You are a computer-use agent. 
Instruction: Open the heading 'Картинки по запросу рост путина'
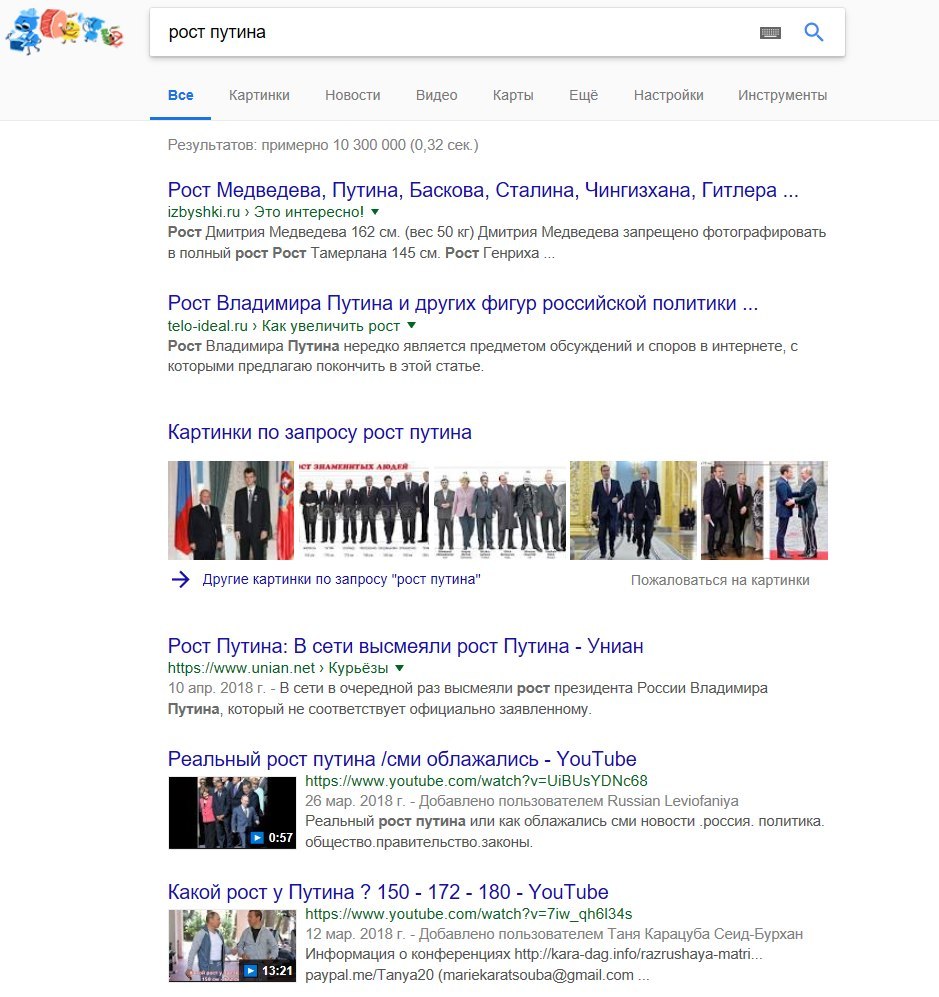point(320,432)
